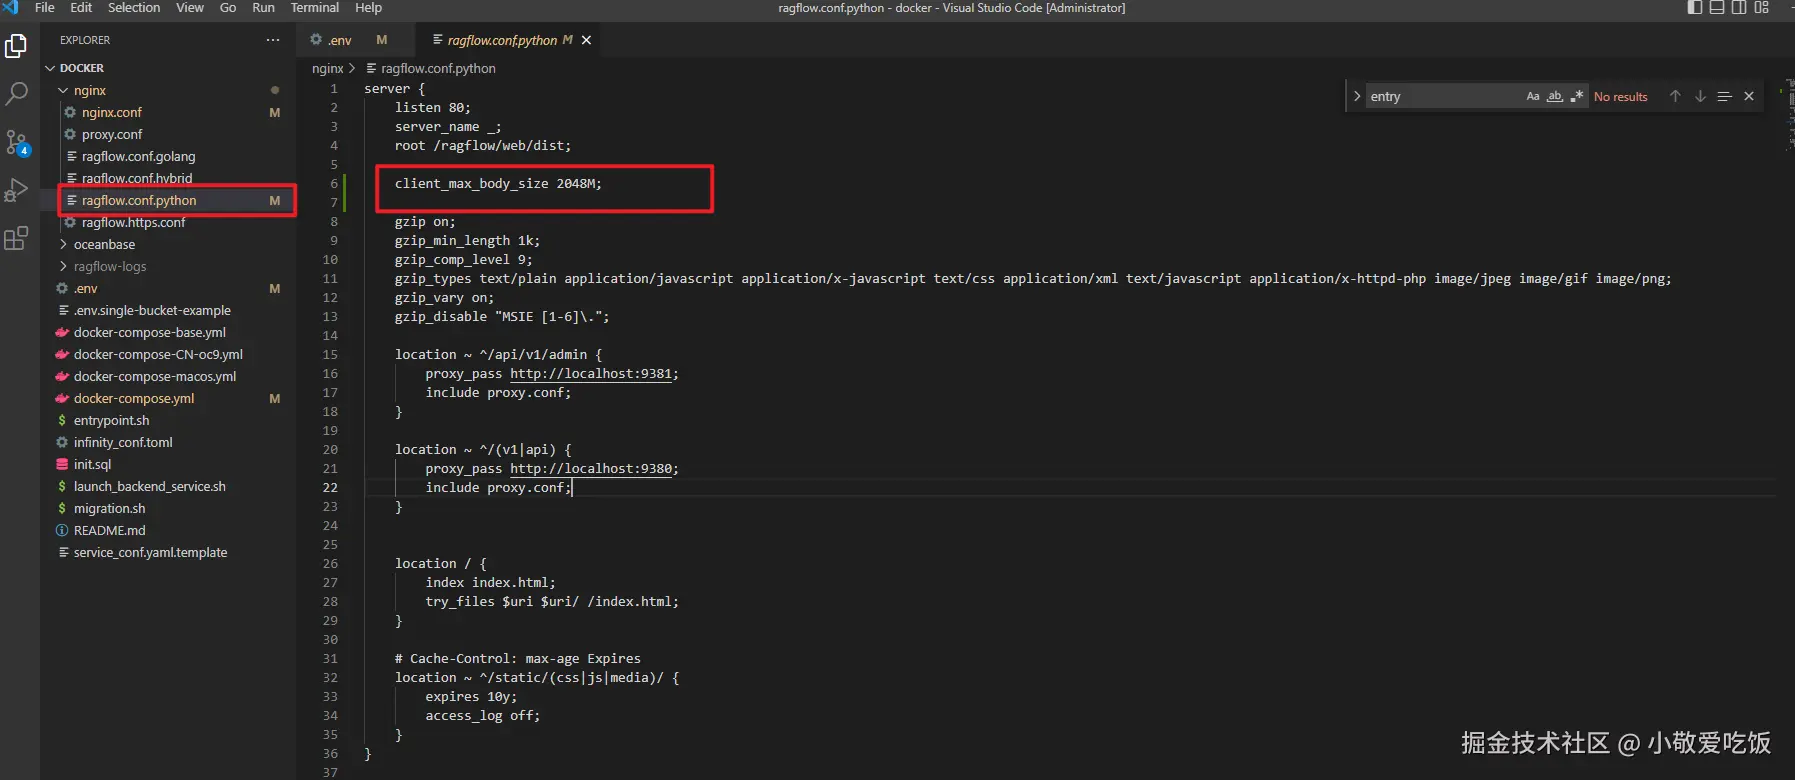Go to next match in find widget

[1700, 96]
